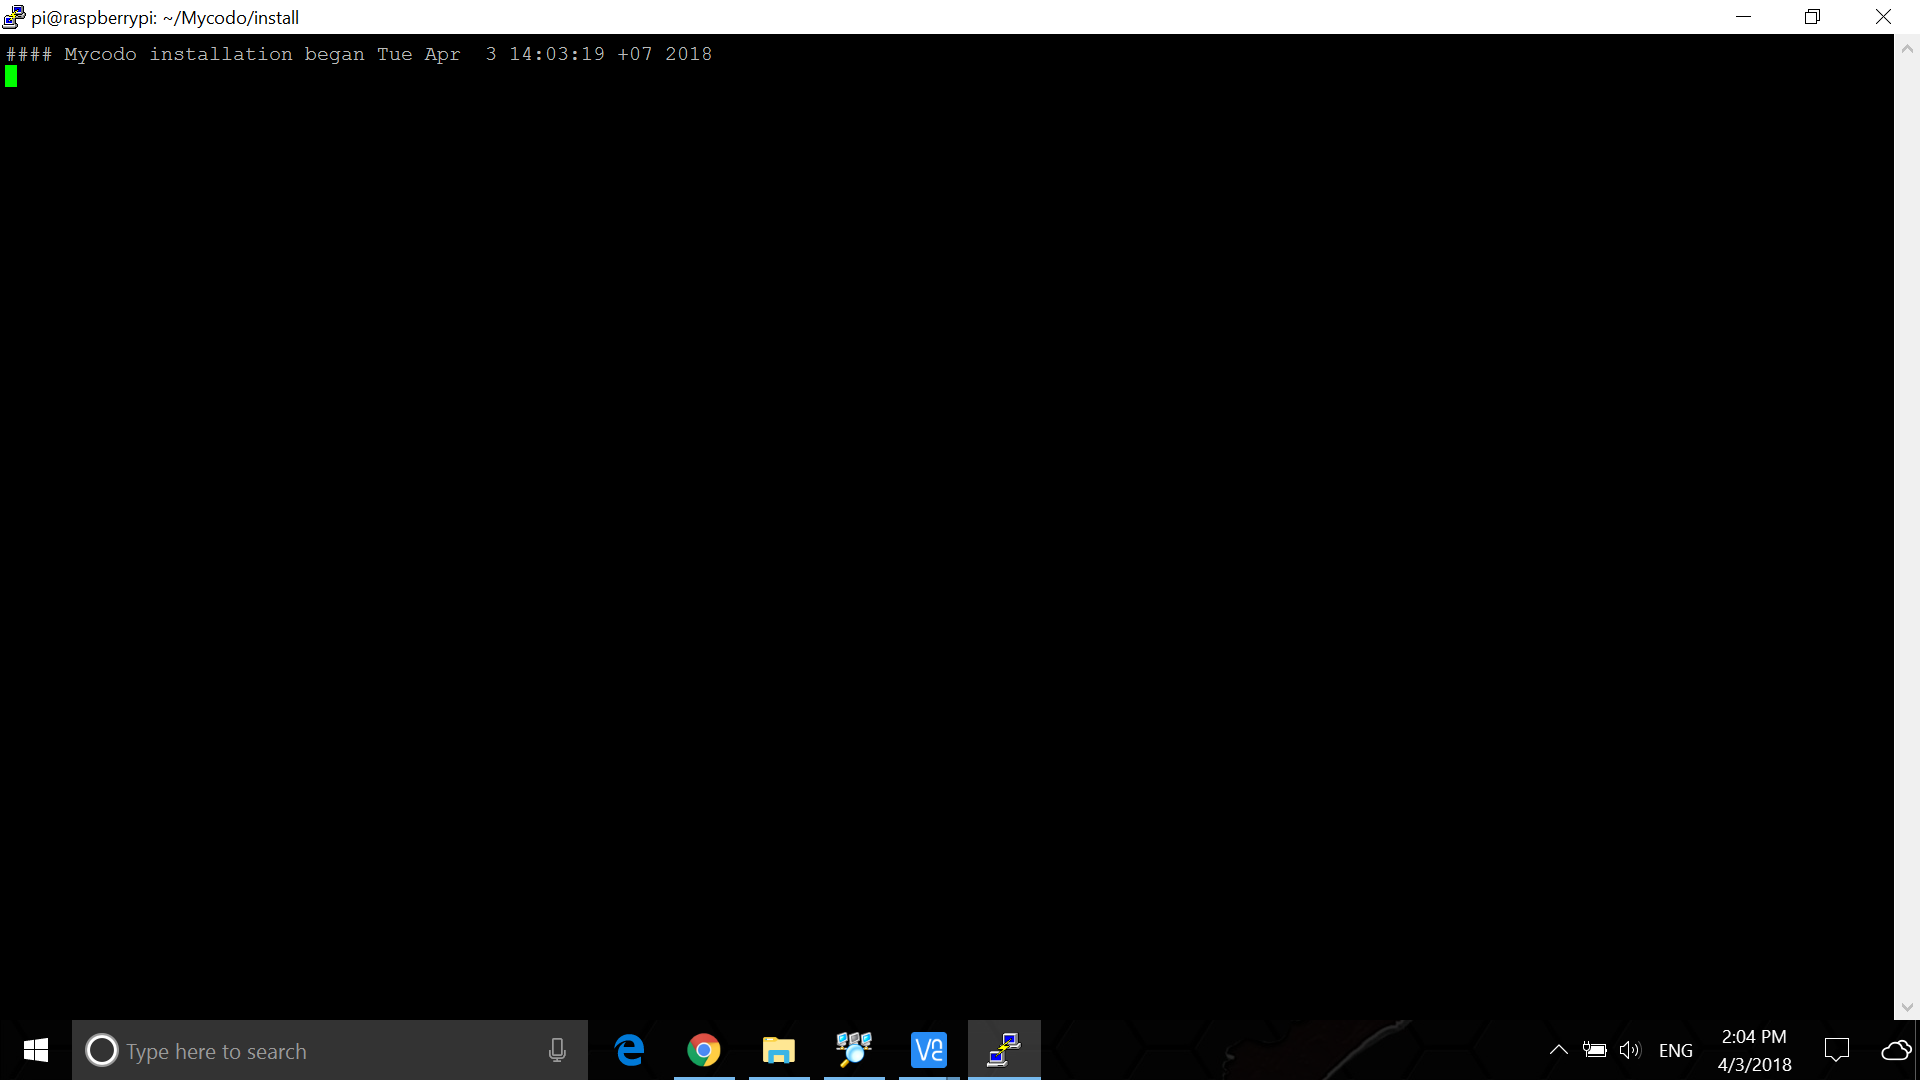Restore down the PuTTY window
The width and height of the screenshot is (1920, 1080).
1812,16
